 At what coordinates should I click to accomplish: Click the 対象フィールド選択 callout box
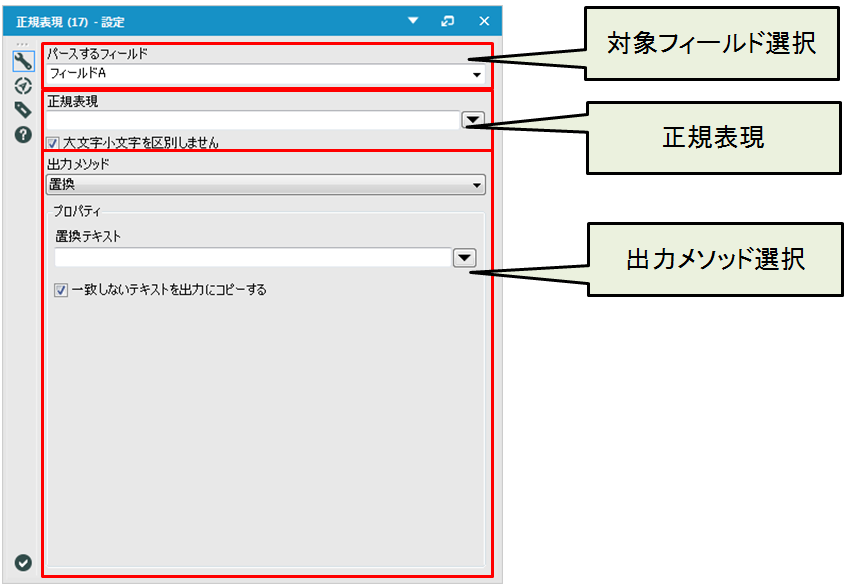[x=712, y=43]
